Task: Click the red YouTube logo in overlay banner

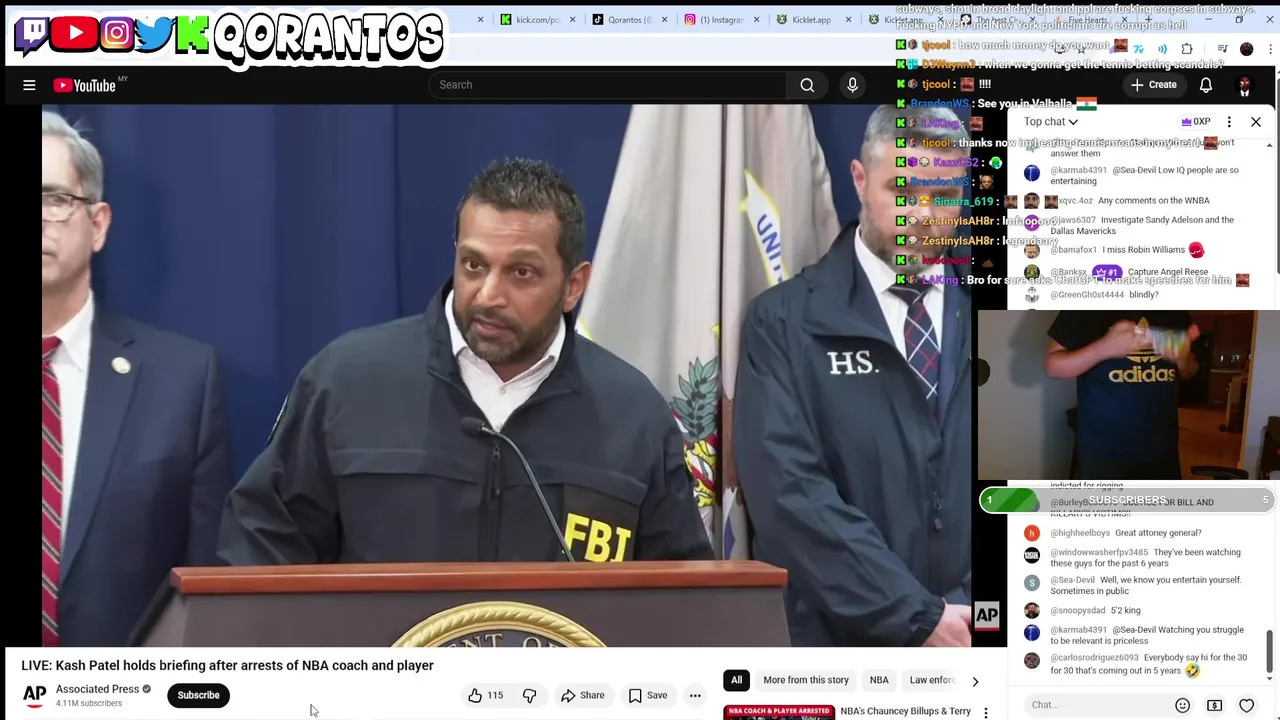Action: point(74,34)
